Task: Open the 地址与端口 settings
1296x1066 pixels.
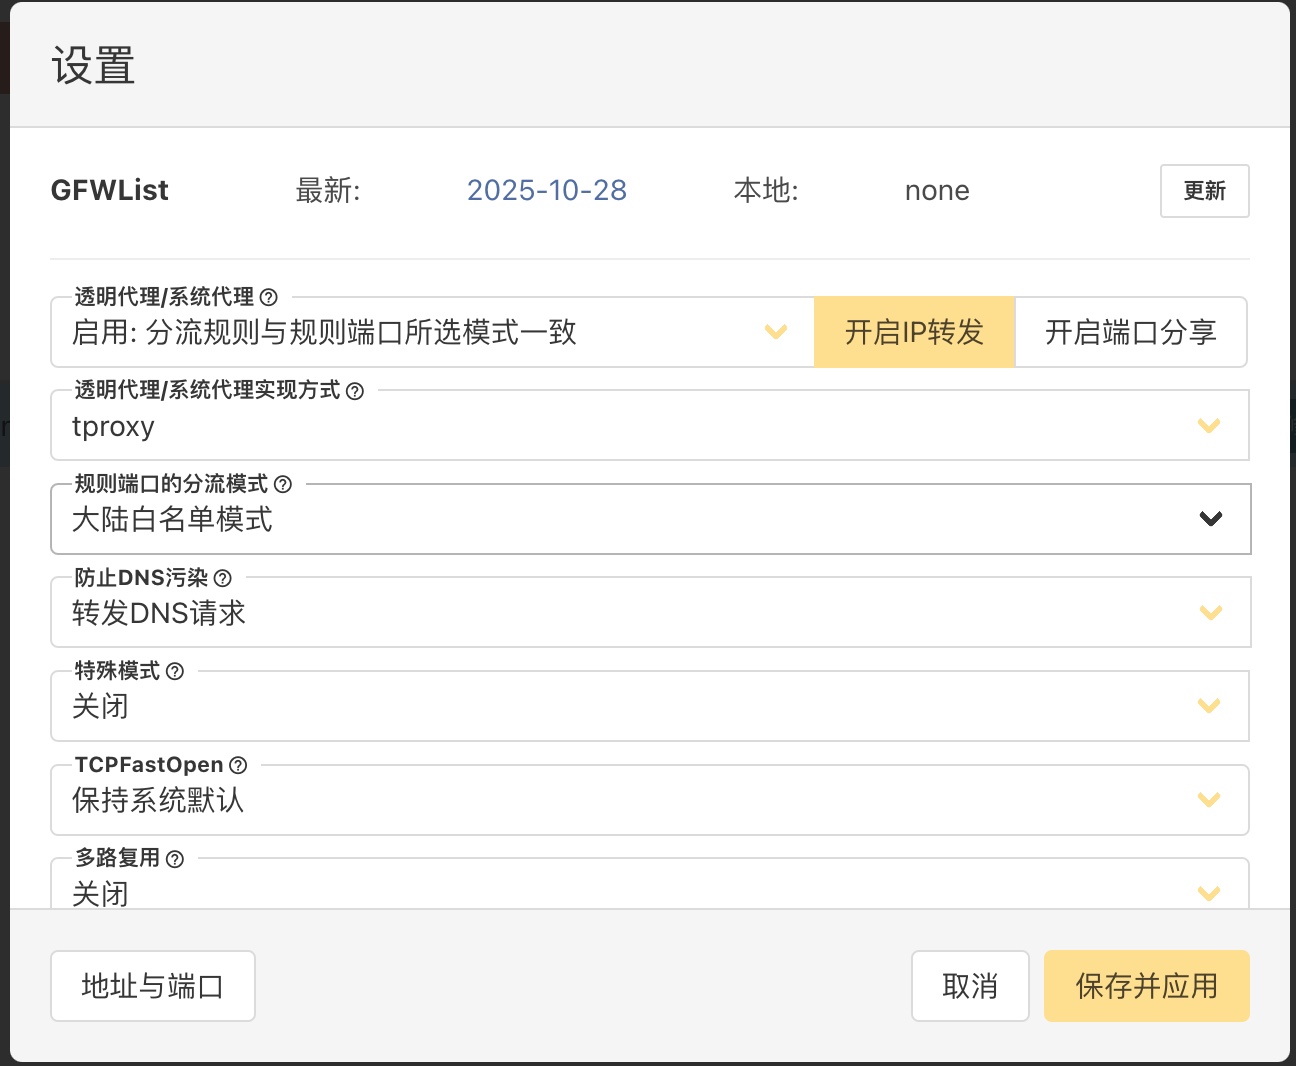Action: (x=153, y=986)
